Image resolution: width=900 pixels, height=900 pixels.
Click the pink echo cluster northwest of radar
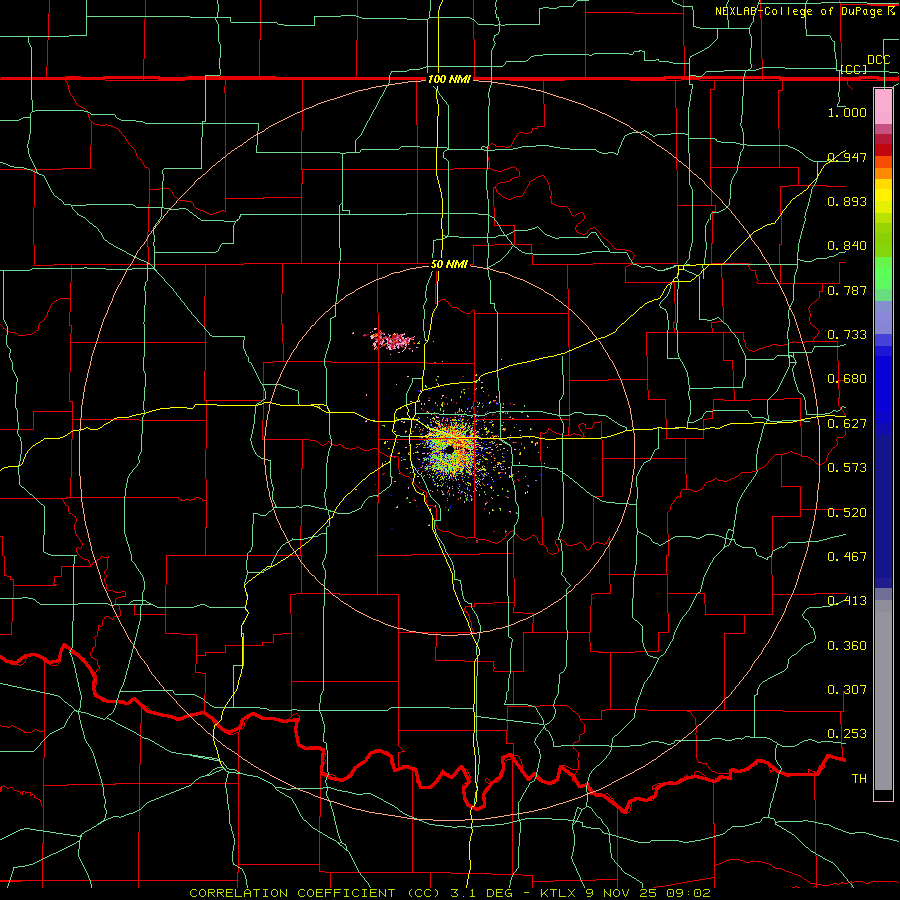point(393,340)
